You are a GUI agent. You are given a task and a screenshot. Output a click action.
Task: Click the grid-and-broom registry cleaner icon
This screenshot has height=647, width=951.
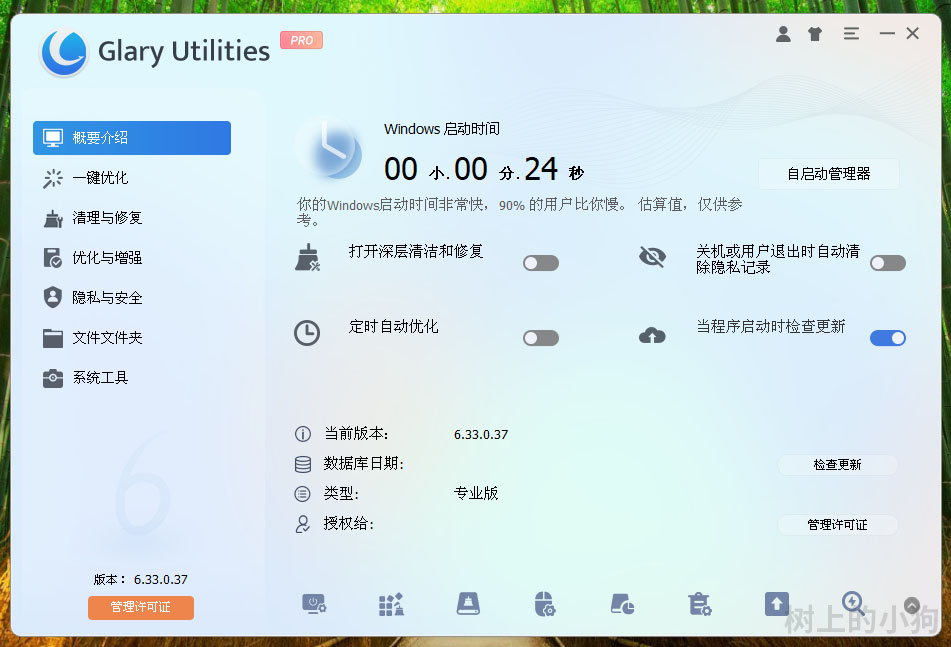[x=391, y=604]
